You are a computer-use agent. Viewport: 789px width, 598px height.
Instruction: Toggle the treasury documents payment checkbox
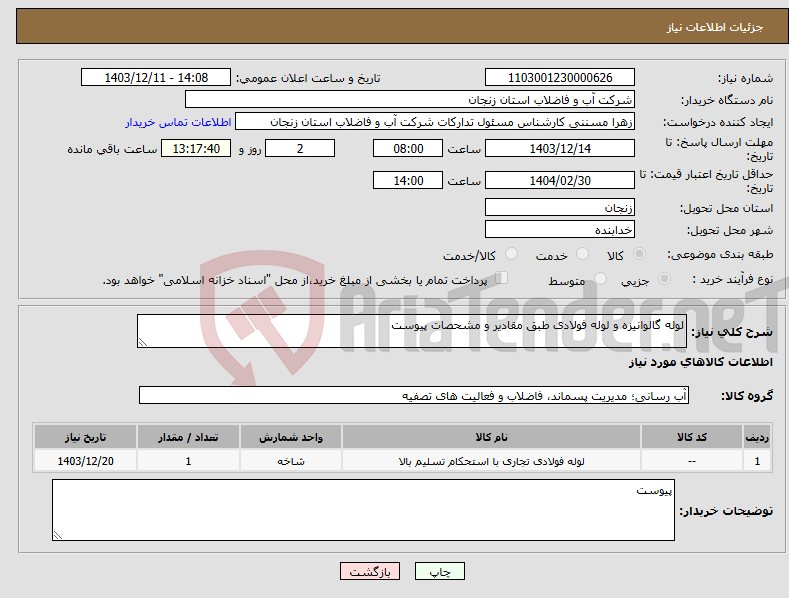click(x=502, y=278)
